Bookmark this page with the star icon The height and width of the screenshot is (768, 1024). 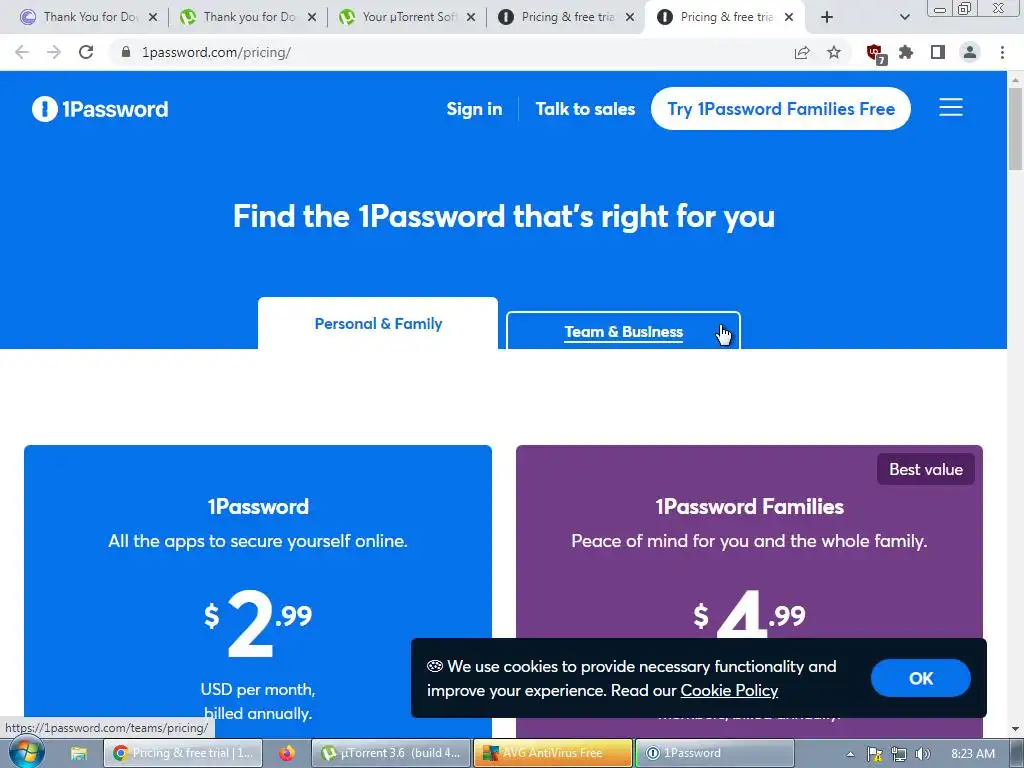(834, 52)
